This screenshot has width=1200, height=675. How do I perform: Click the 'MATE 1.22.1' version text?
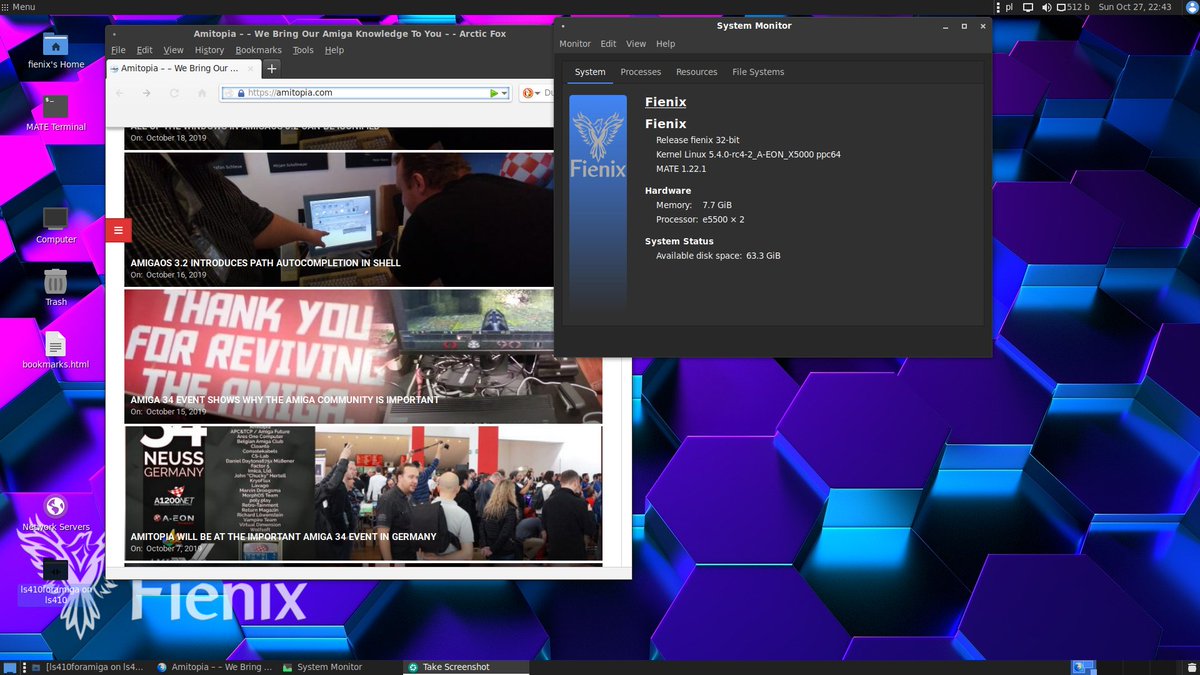click(x=681, y=169)
